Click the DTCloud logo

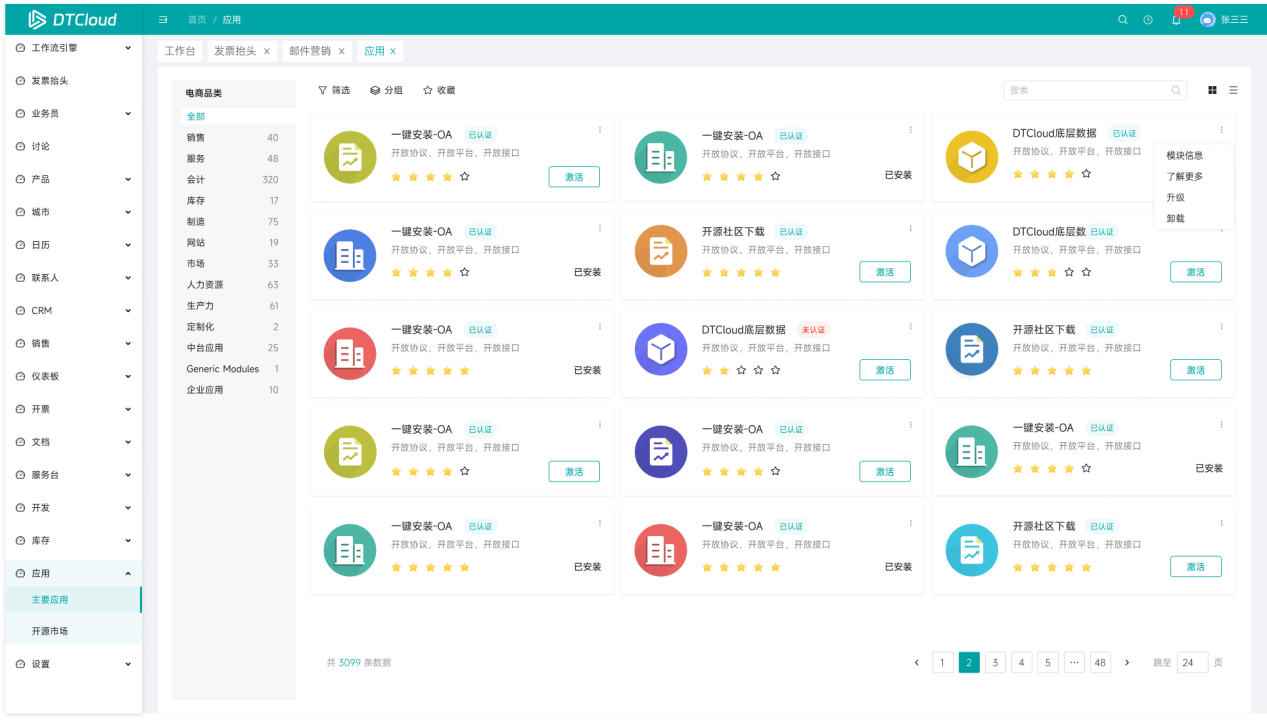click(72, 19)
